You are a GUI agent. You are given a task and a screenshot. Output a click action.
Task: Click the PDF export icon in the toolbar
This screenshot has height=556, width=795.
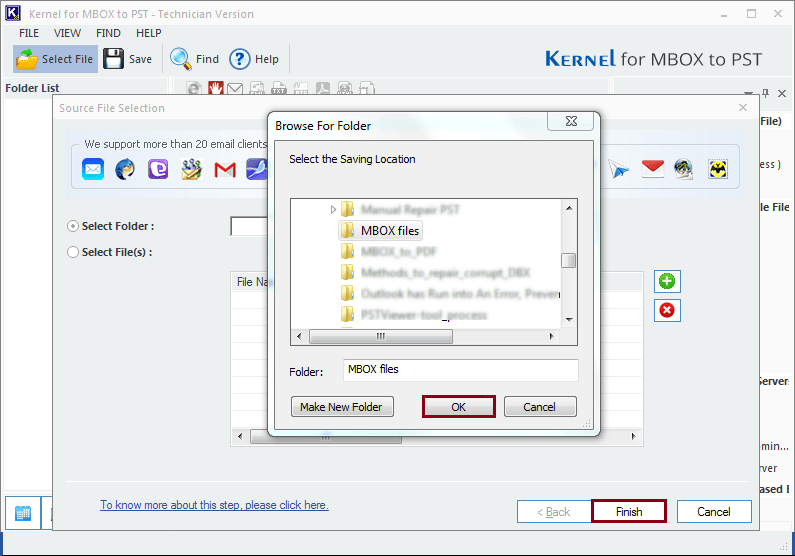click(x=323, y=88)
